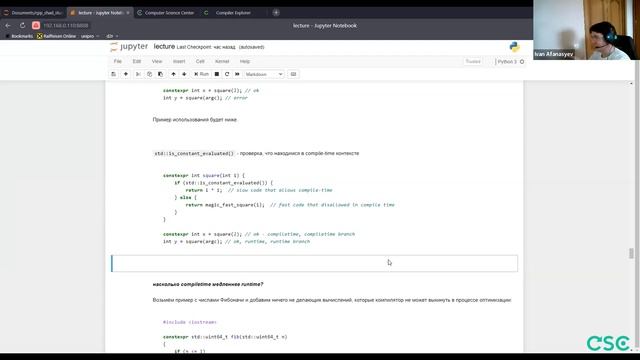Open the Help menu
Viewport: 640px width, 360px height.
tap(244, 61)
